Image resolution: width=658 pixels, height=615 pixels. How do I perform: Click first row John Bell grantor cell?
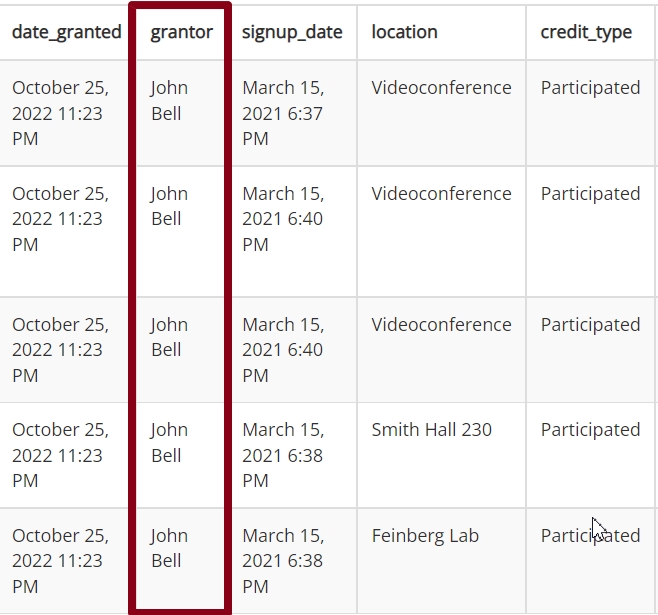pos(169,101)
